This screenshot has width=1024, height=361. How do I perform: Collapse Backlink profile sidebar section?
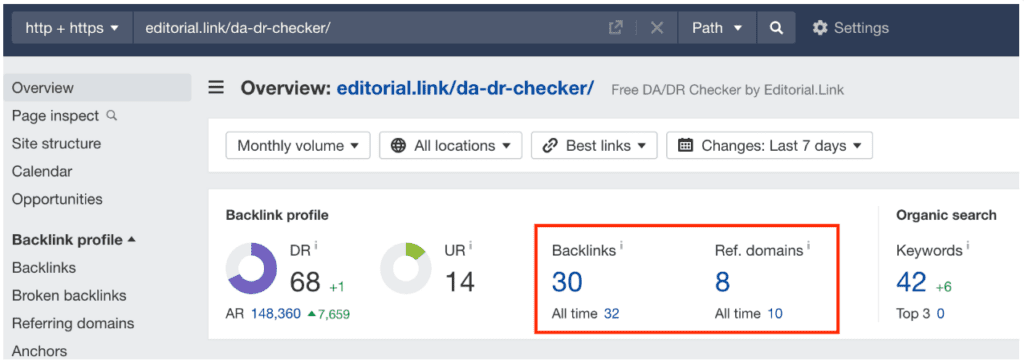click(x=74, y=240)
